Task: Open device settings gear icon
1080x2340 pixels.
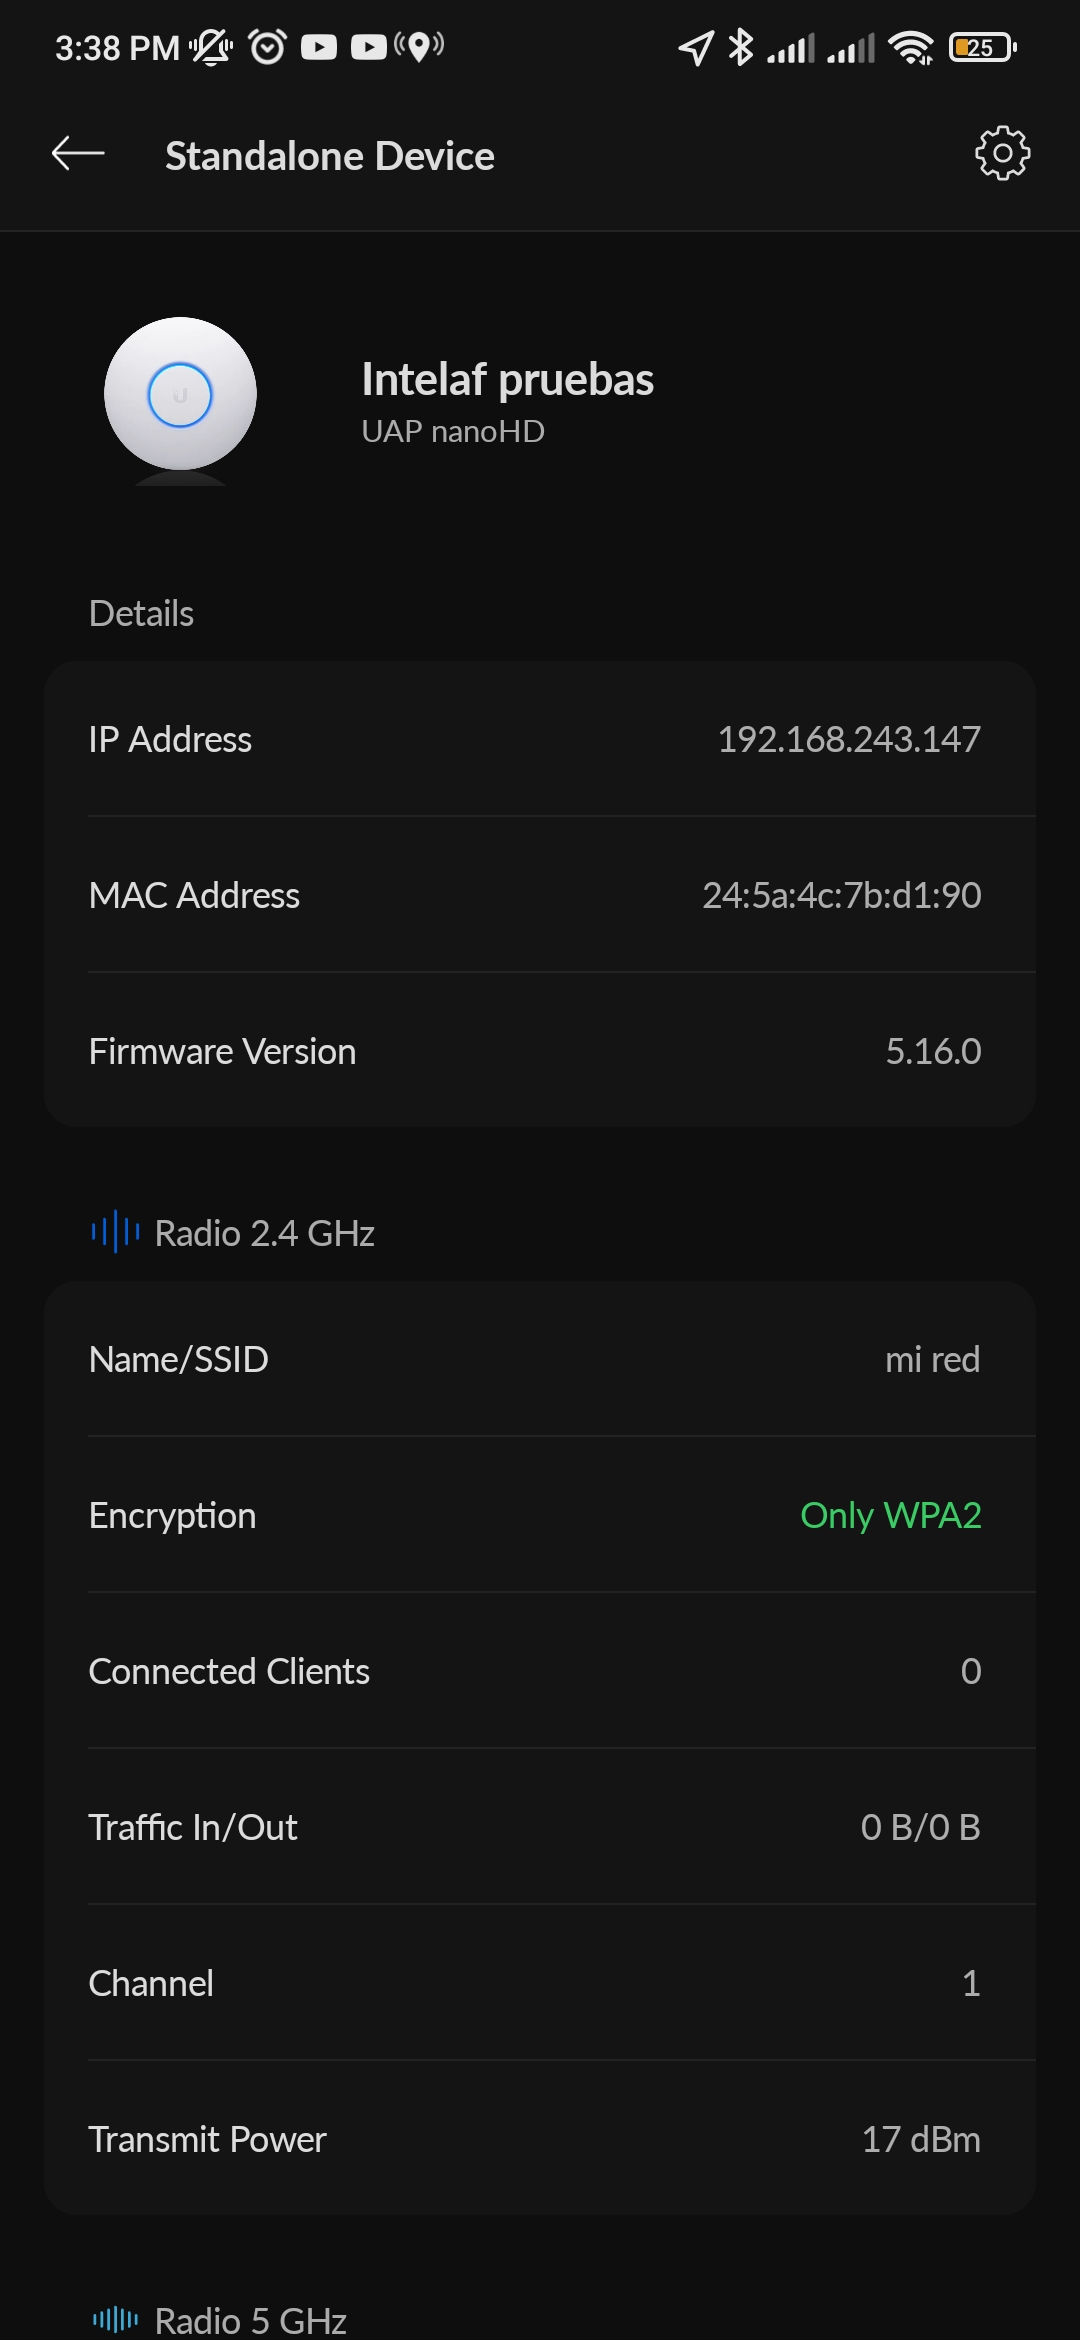Action: click(x=1002, y=153)
